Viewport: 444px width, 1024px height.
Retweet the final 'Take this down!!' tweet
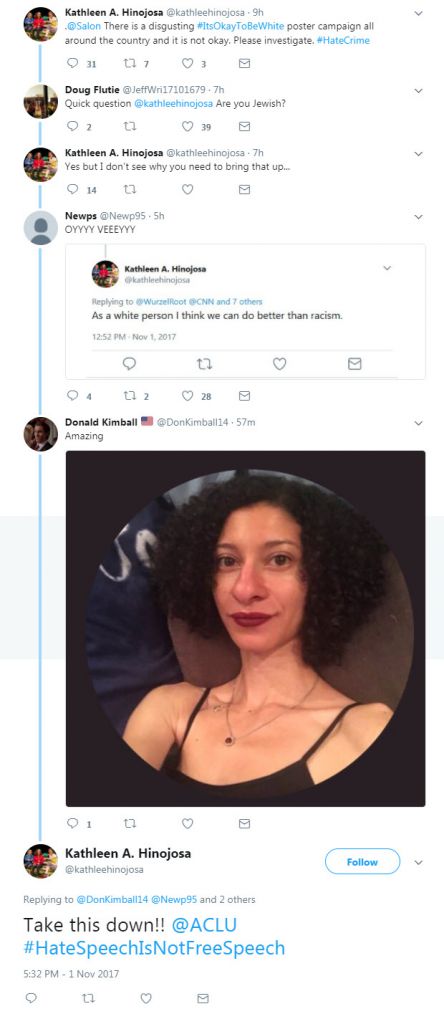88,999
